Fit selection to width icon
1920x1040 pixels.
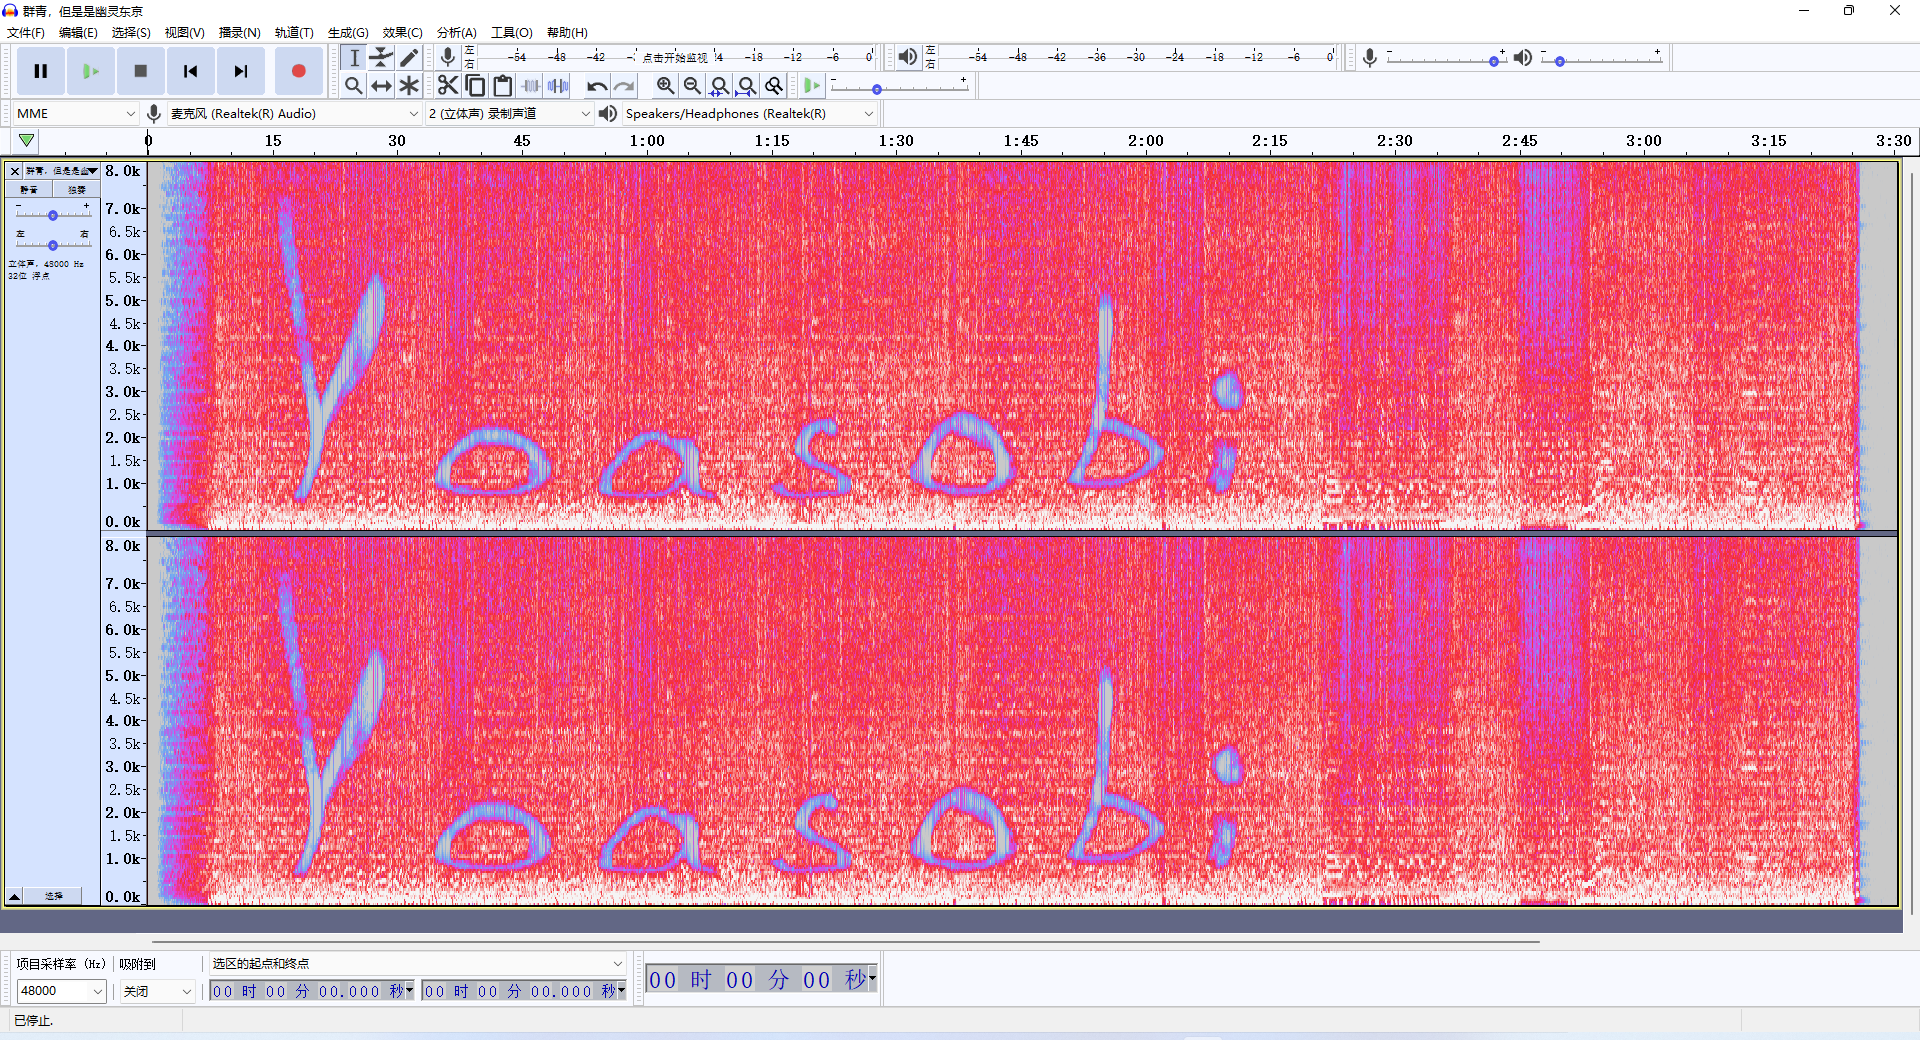719,86
